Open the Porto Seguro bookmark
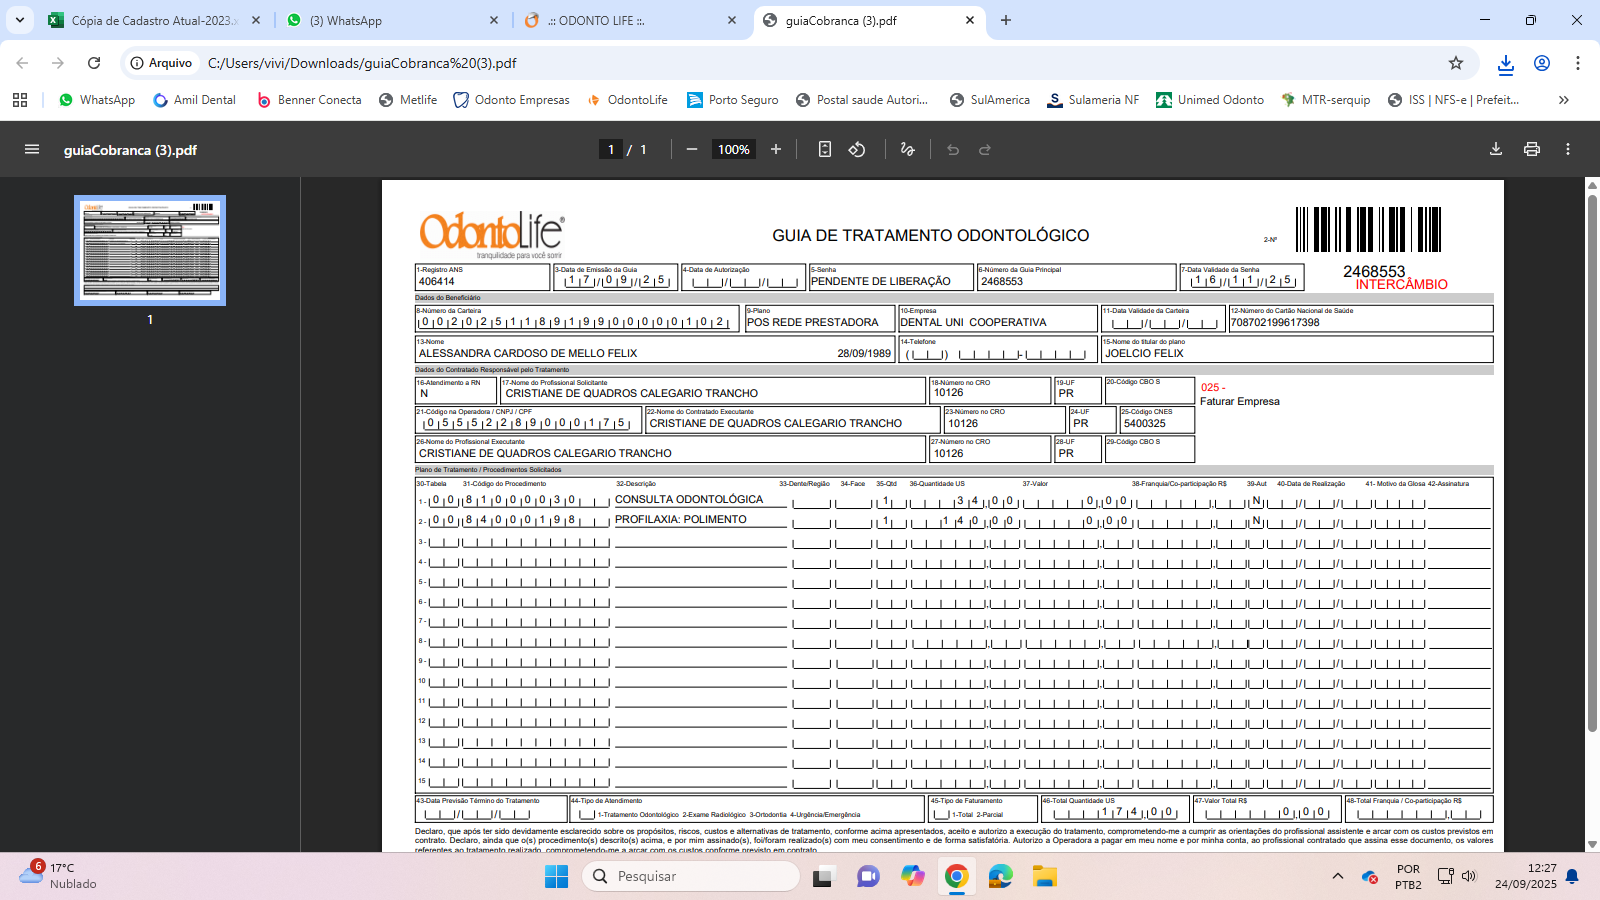 tap(733, 100)
